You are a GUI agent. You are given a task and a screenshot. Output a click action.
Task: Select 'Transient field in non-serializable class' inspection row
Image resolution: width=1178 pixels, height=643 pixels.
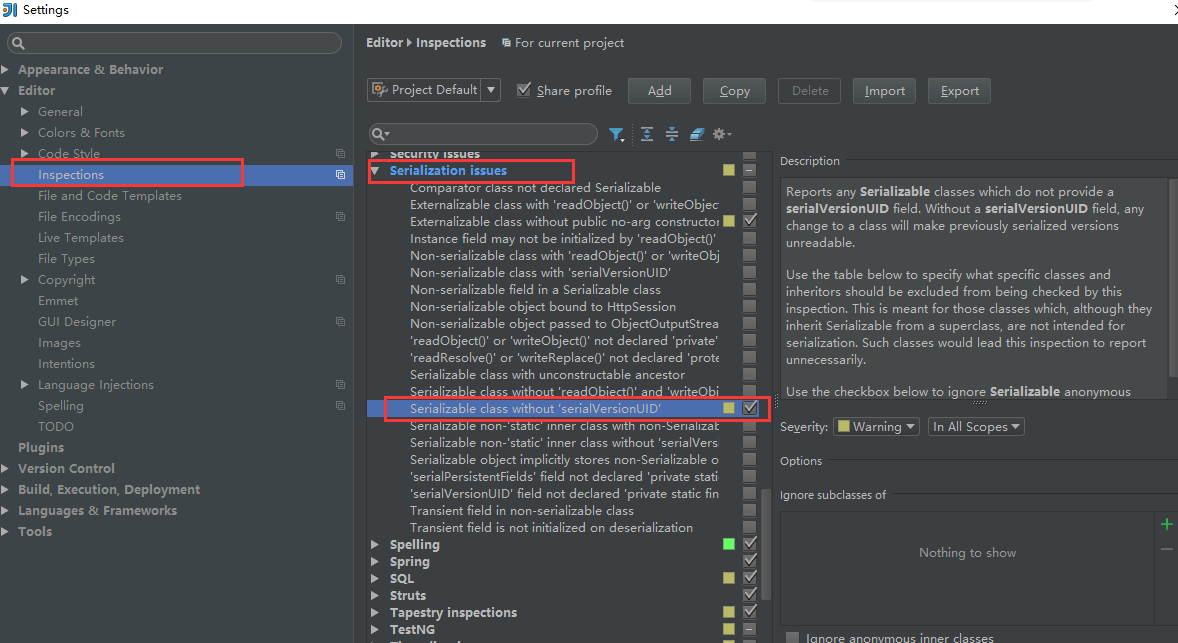521,511
